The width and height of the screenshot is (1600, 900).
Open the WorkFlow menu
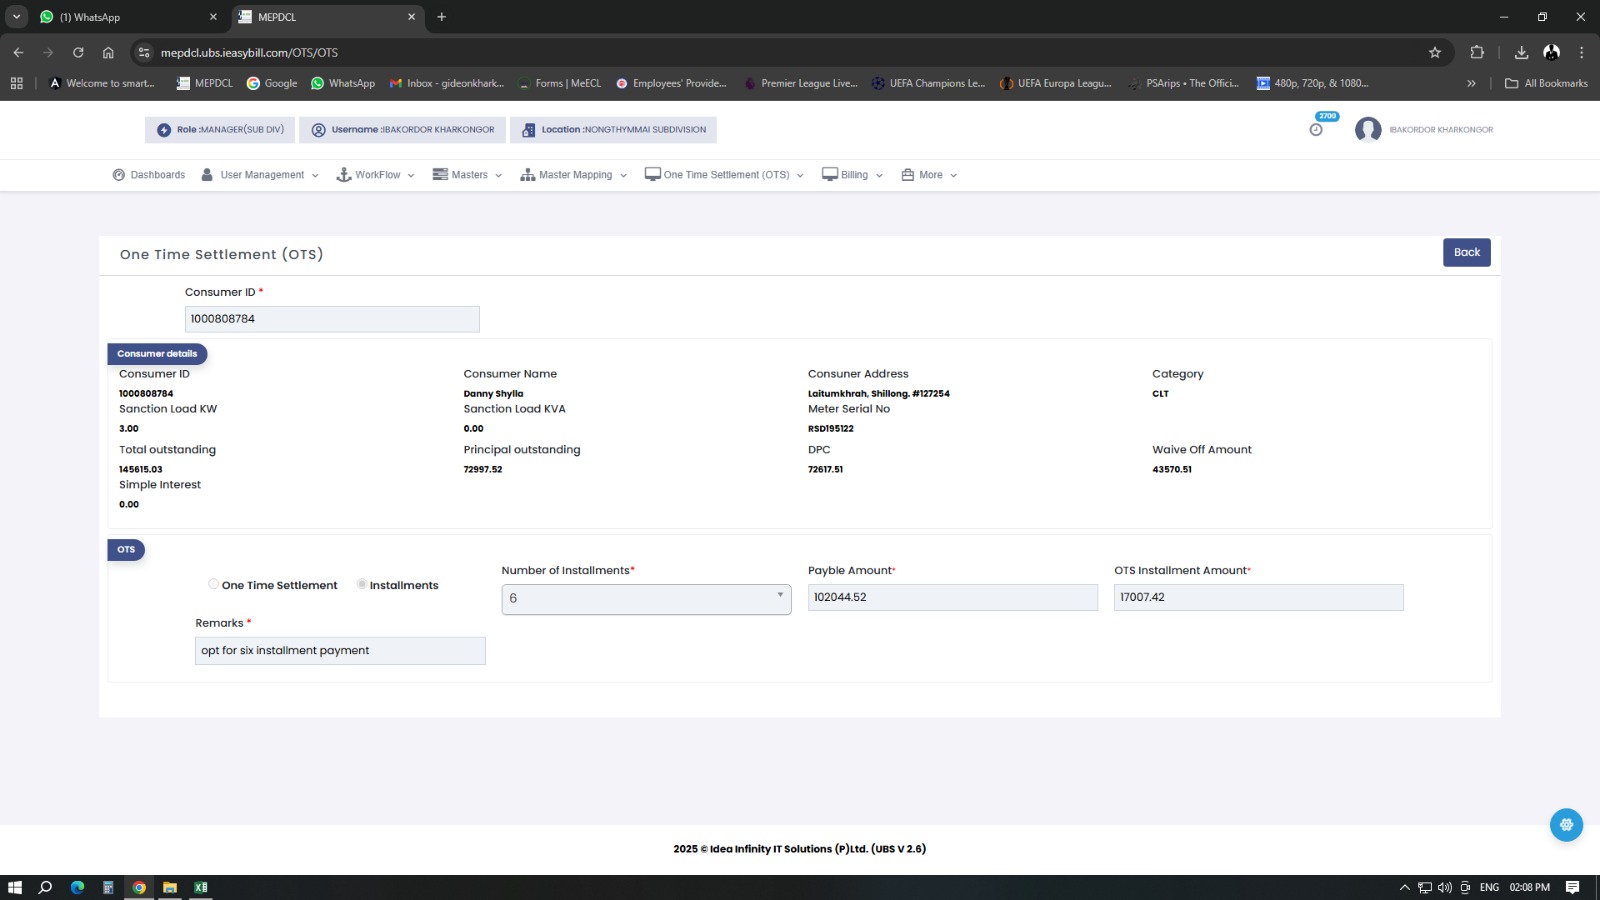pos(375,175)
